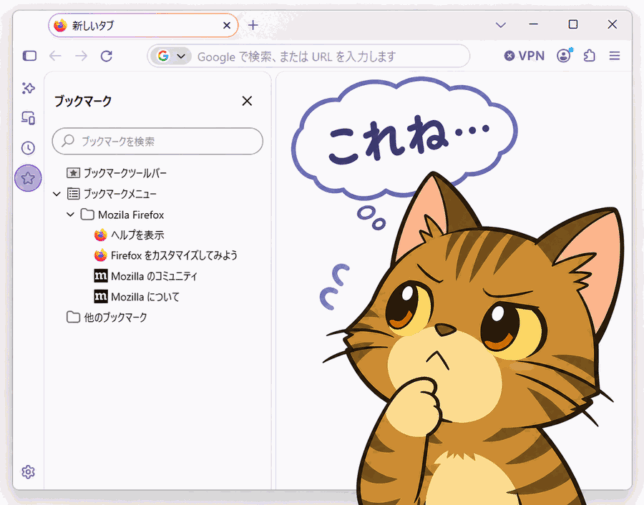The image size is (644, 505).
Task: Select the Mozila Firefox folder
Action: 122,214
